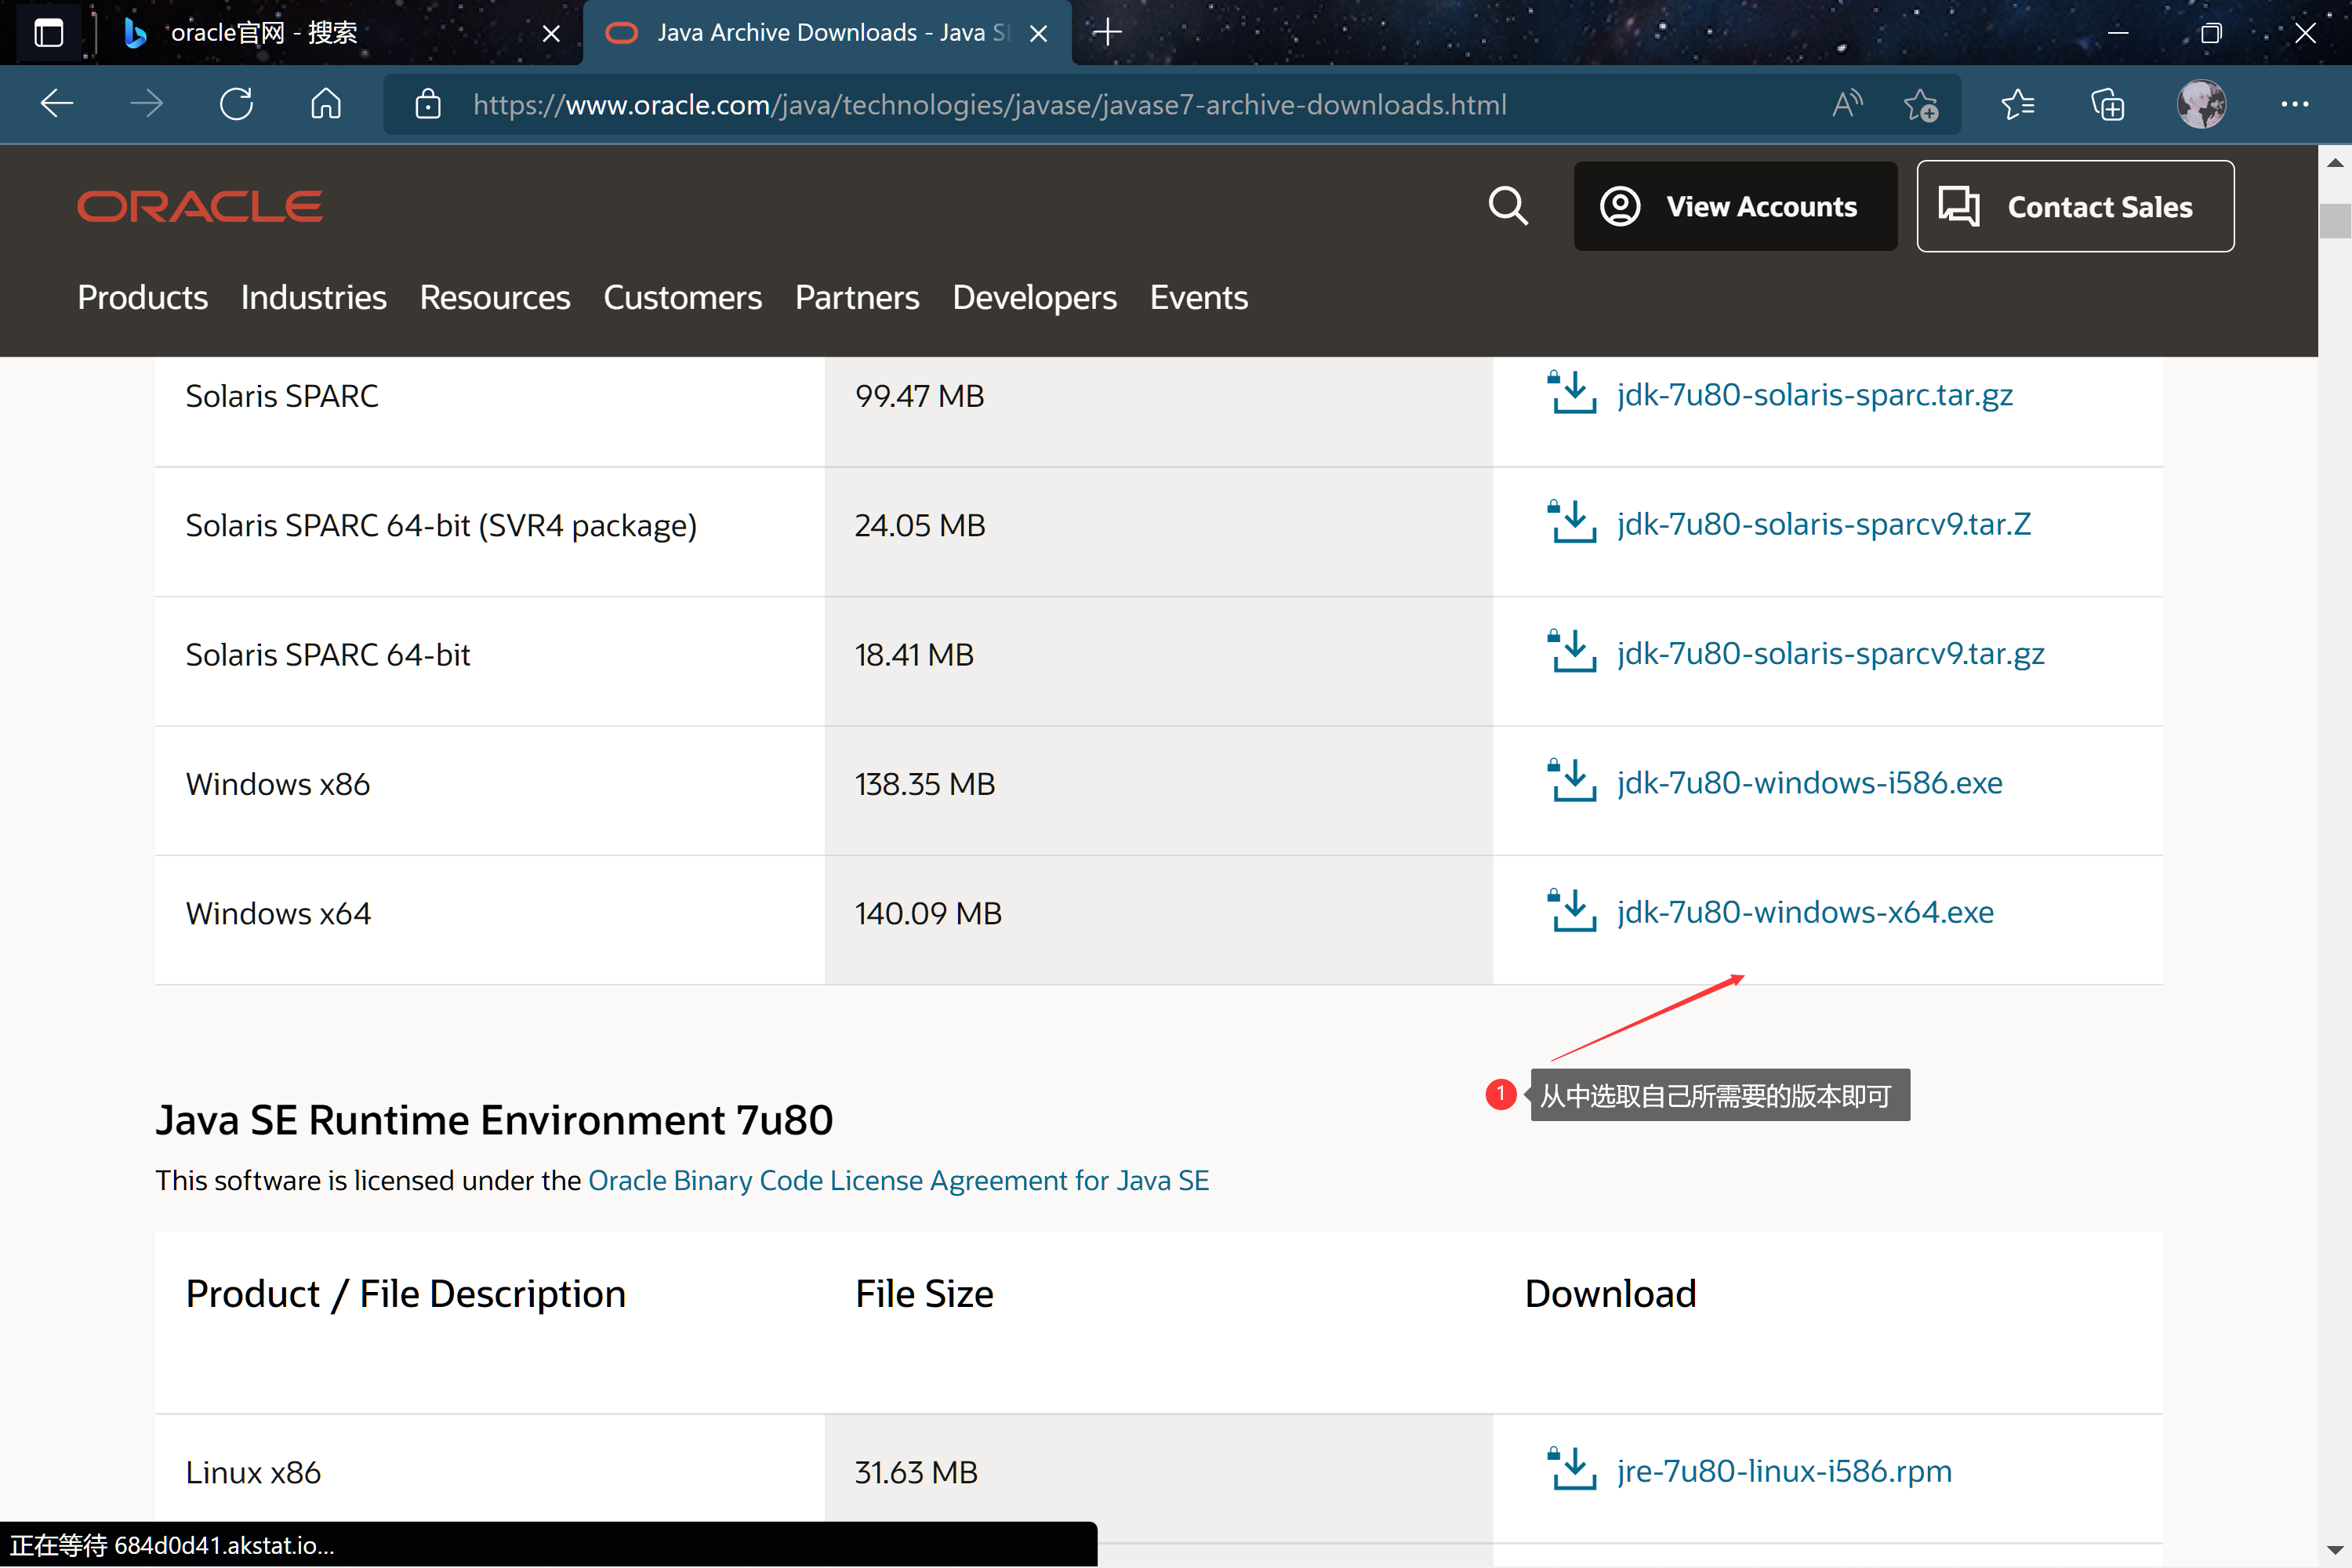
Task: Open the Resources menu
Action: pyautogui.click(x=495, y=298)
